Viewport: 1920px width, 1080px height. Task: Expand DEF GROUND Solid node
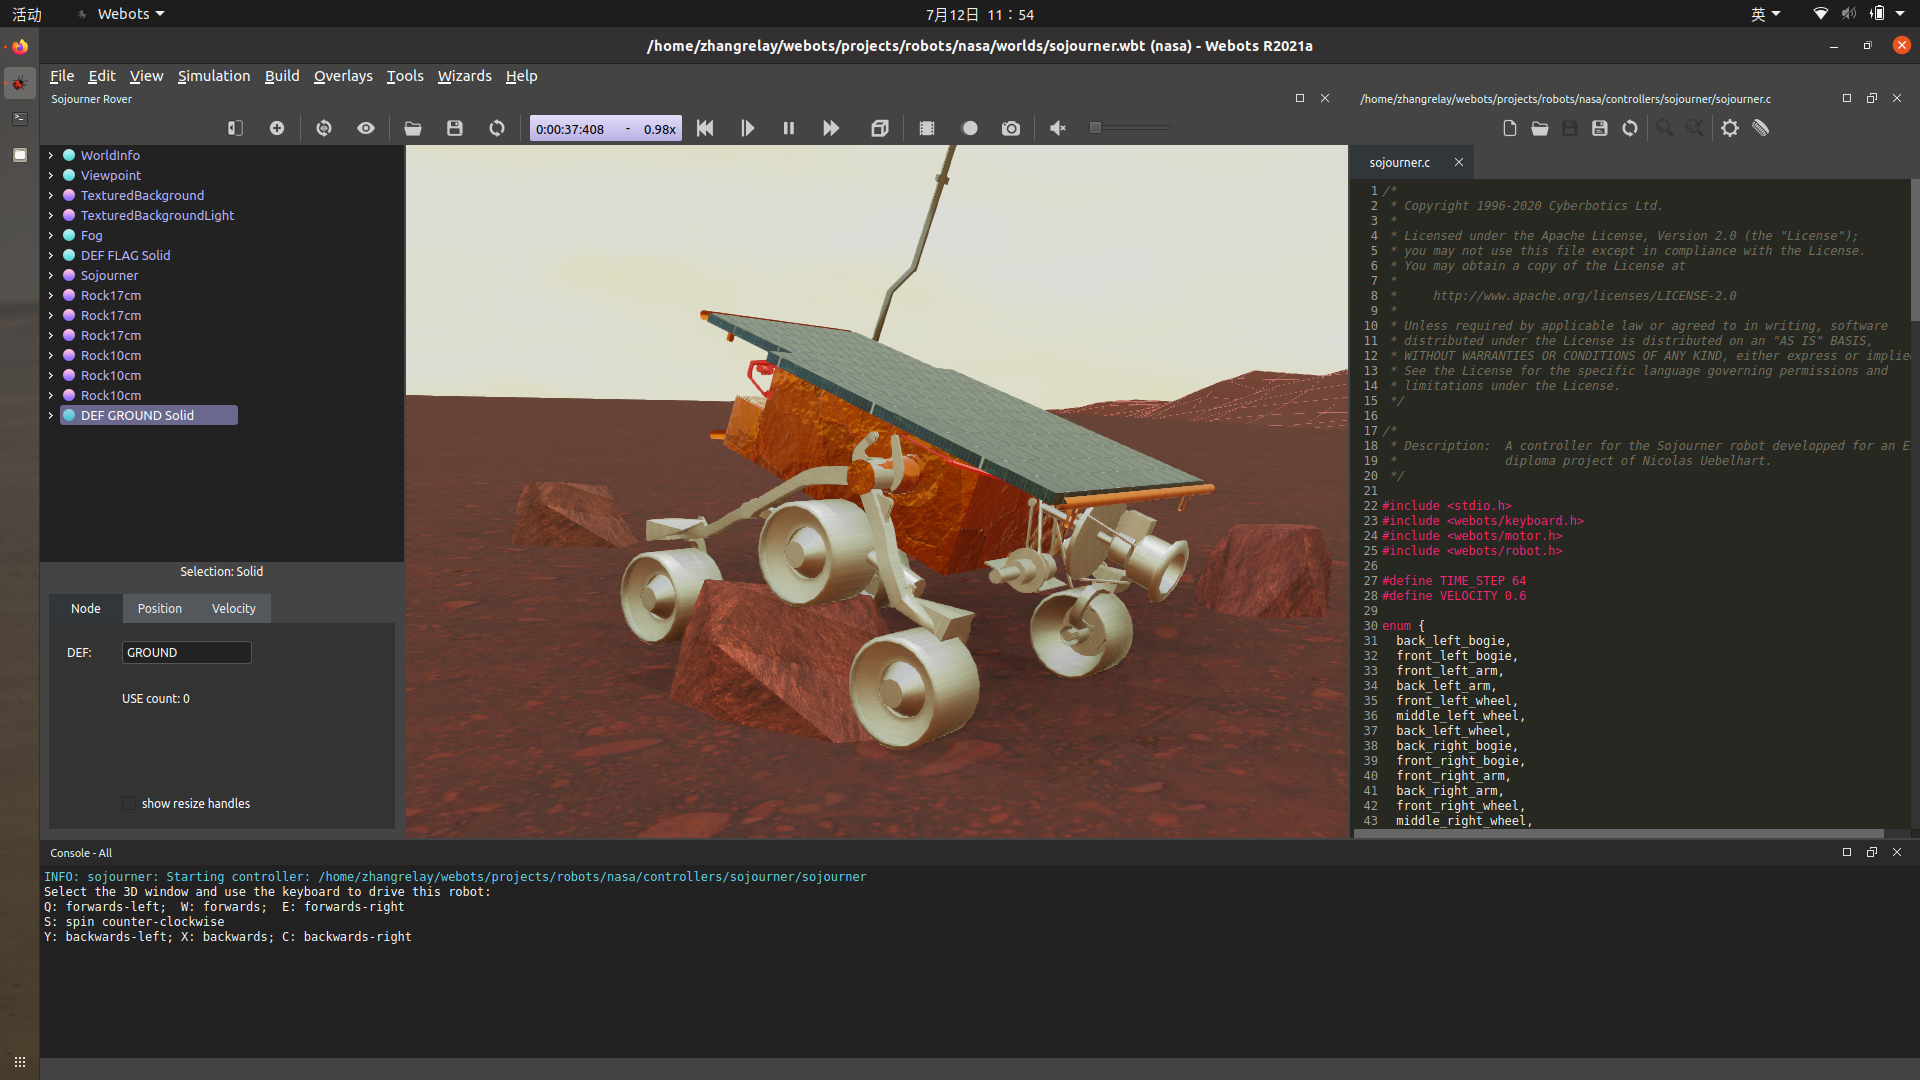click(51, 415)
